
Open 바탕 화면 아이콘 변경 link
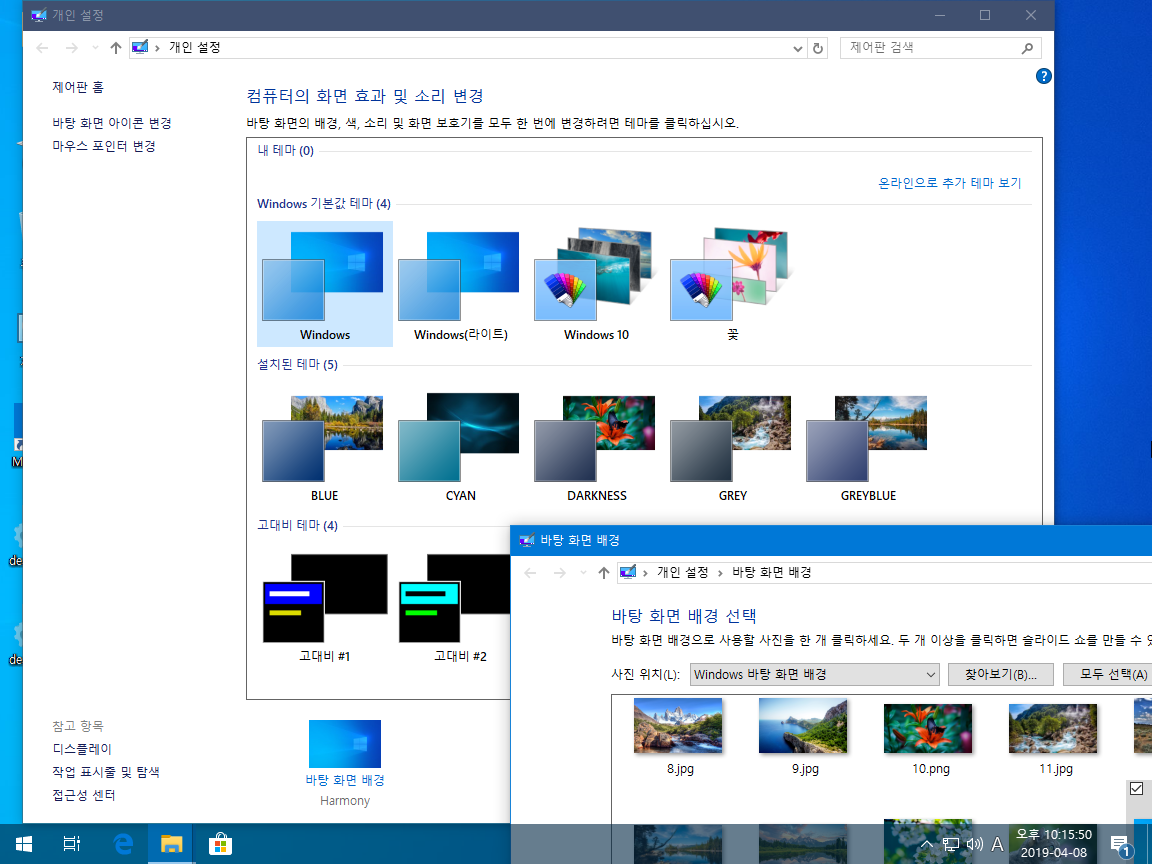pos(112,123)
